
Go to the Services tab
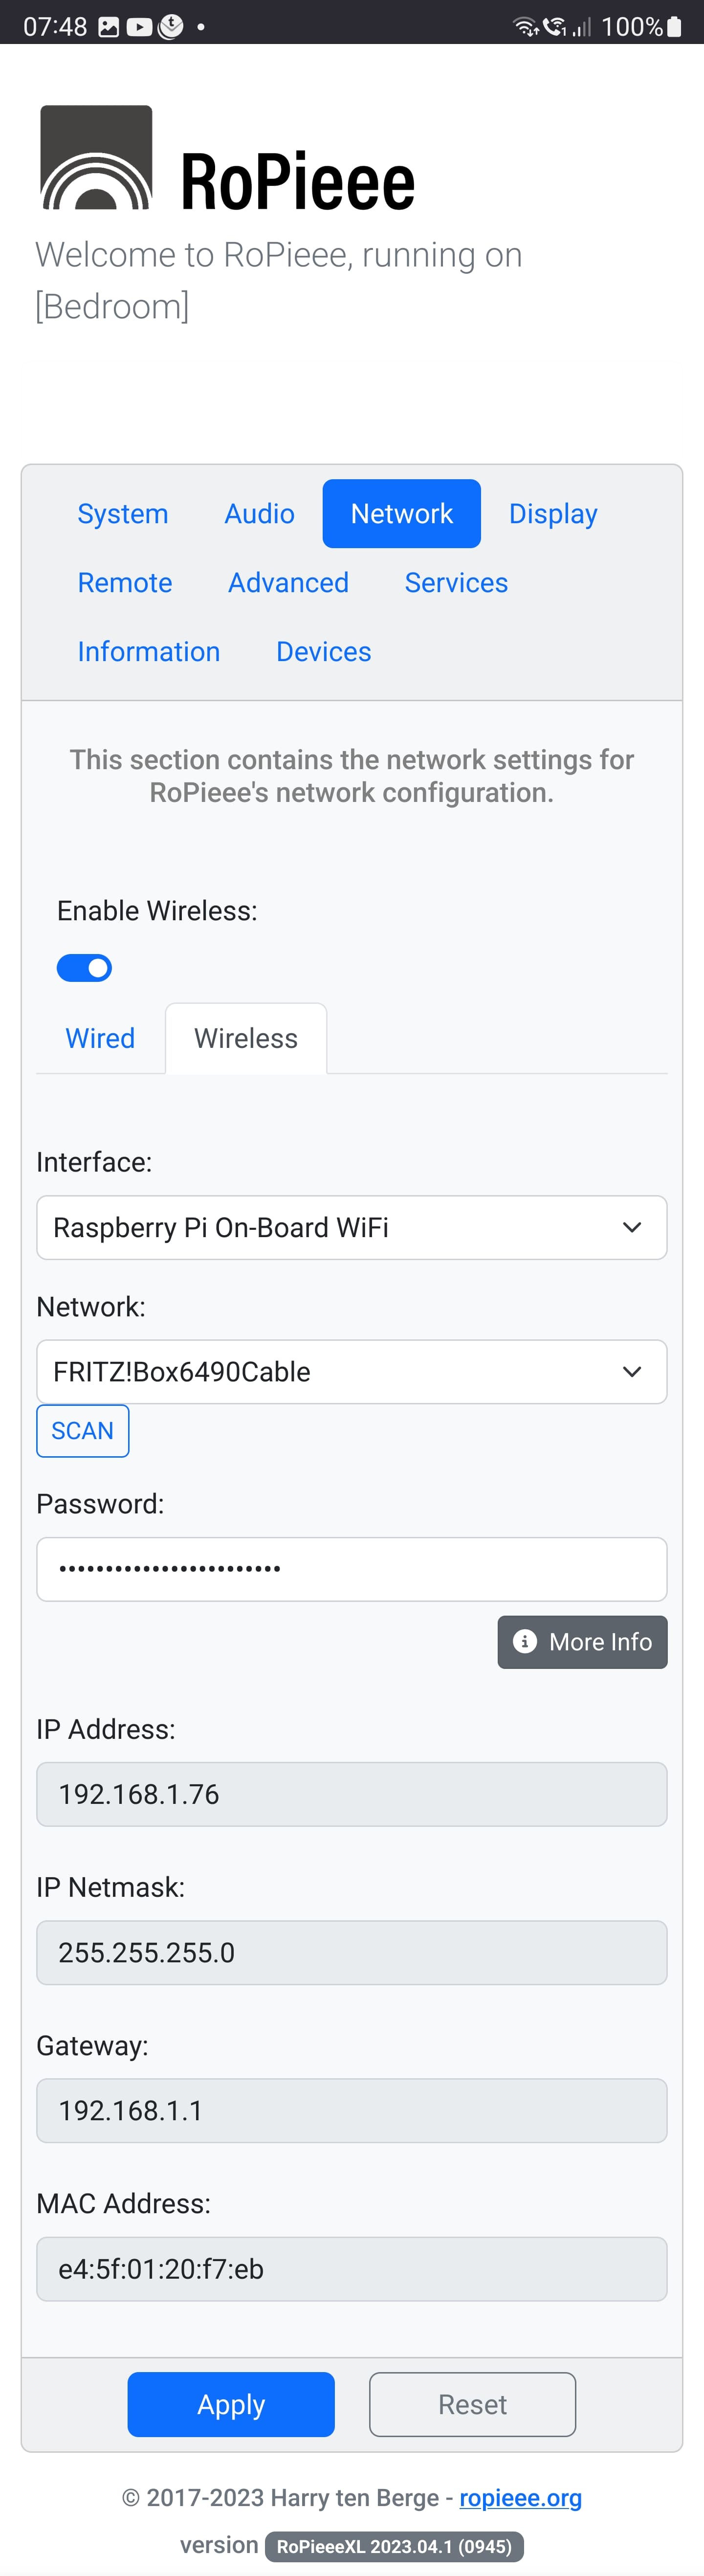(456, 583)
